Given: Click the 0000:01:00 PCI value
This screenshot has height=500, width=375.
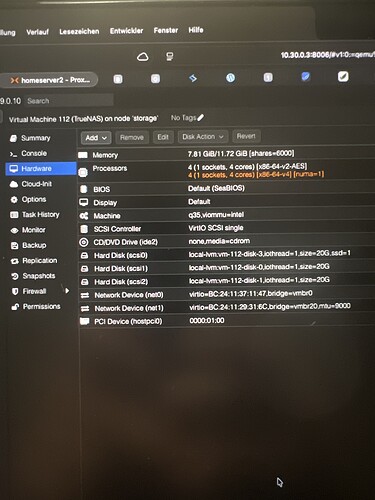Looking at the screenshot, I should [207, 320].
